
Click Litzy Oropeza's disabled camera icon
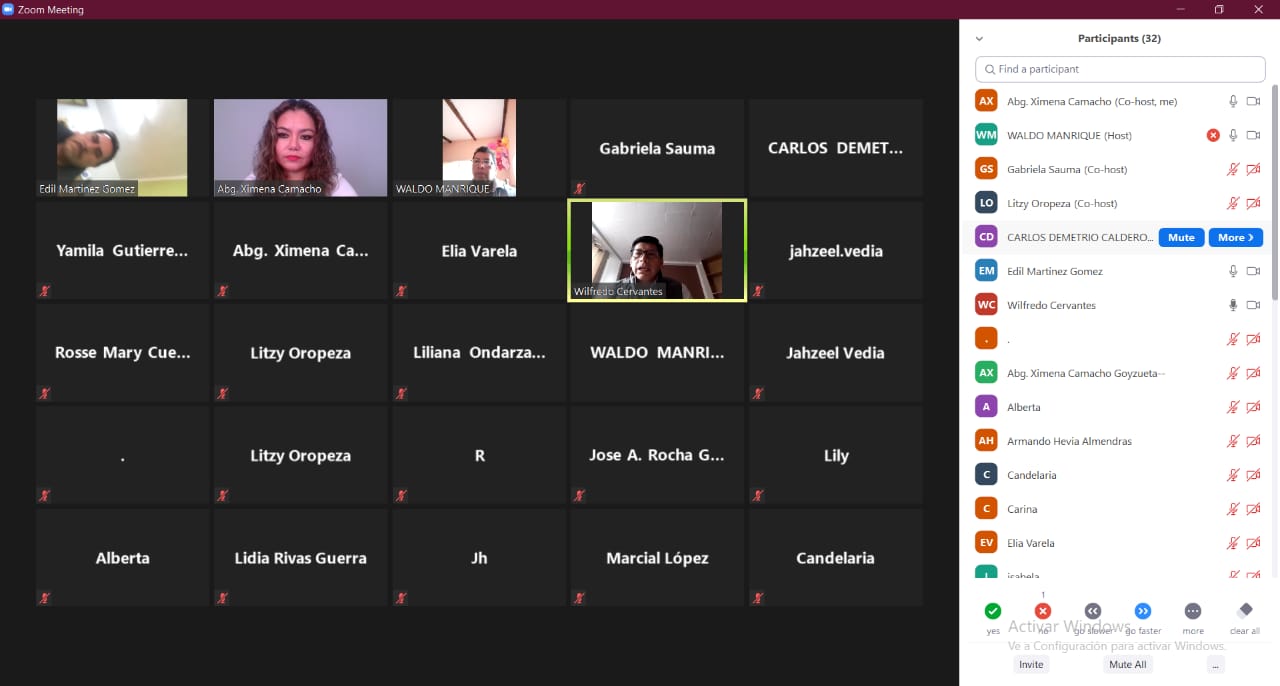click(x=1253, y=204)
